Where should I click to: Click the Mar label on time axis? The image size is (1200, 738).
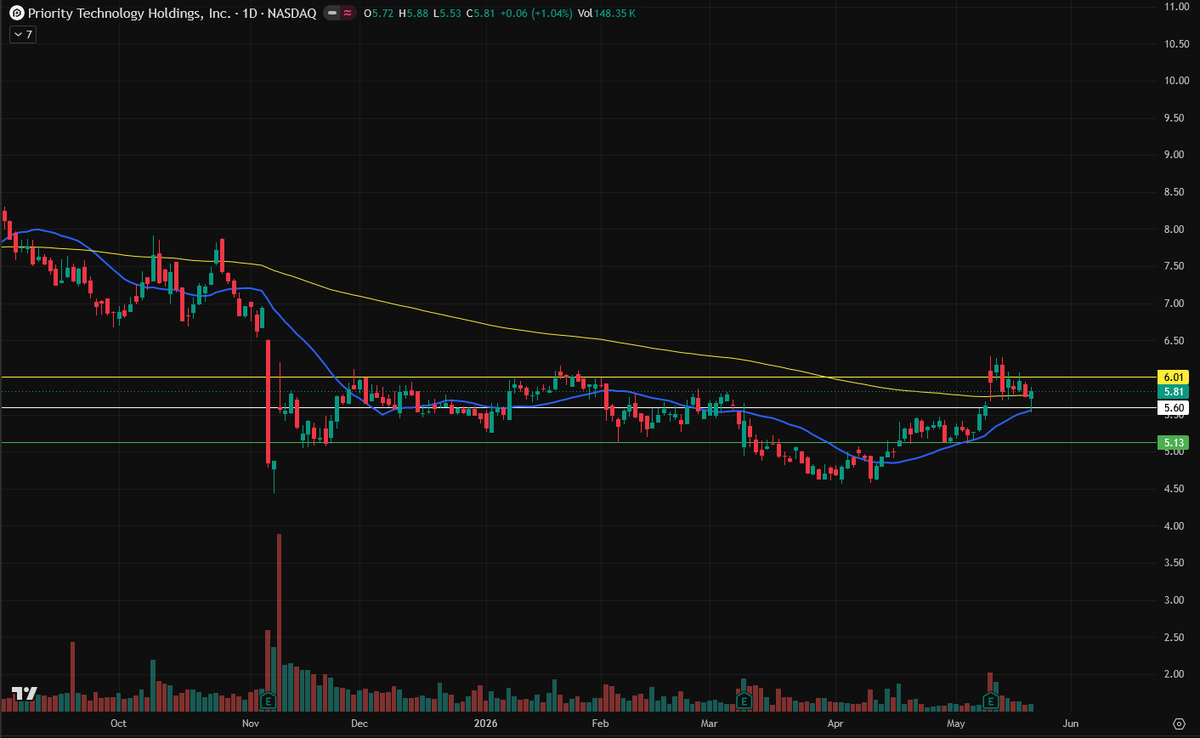pyautogui.click(x=710, y=722)
